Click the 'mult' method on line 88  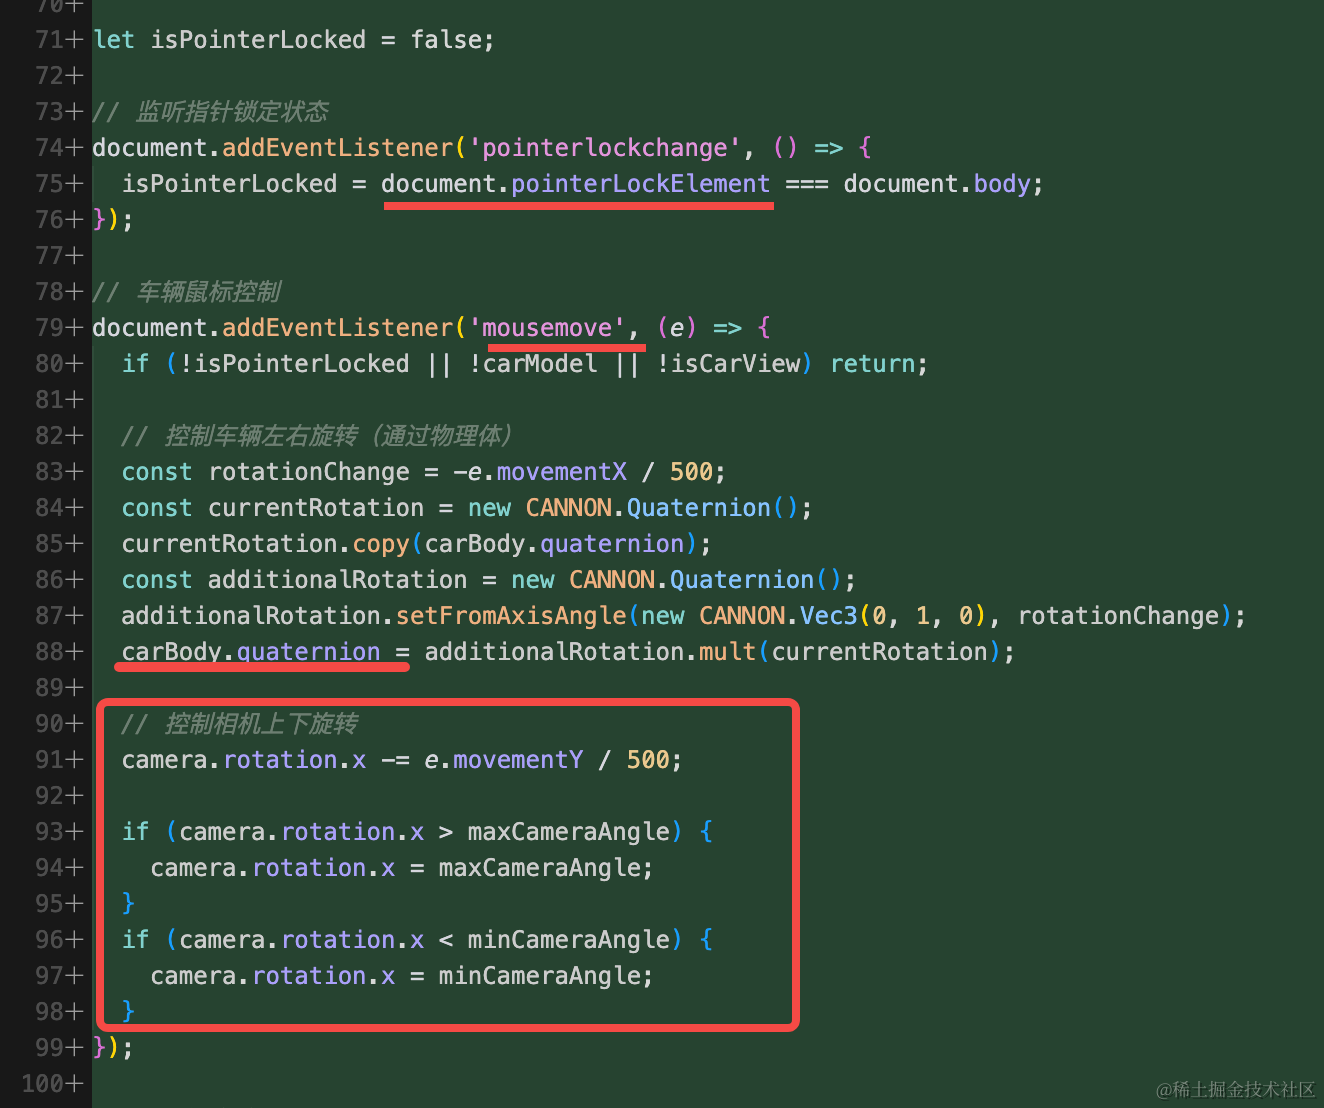728,652
